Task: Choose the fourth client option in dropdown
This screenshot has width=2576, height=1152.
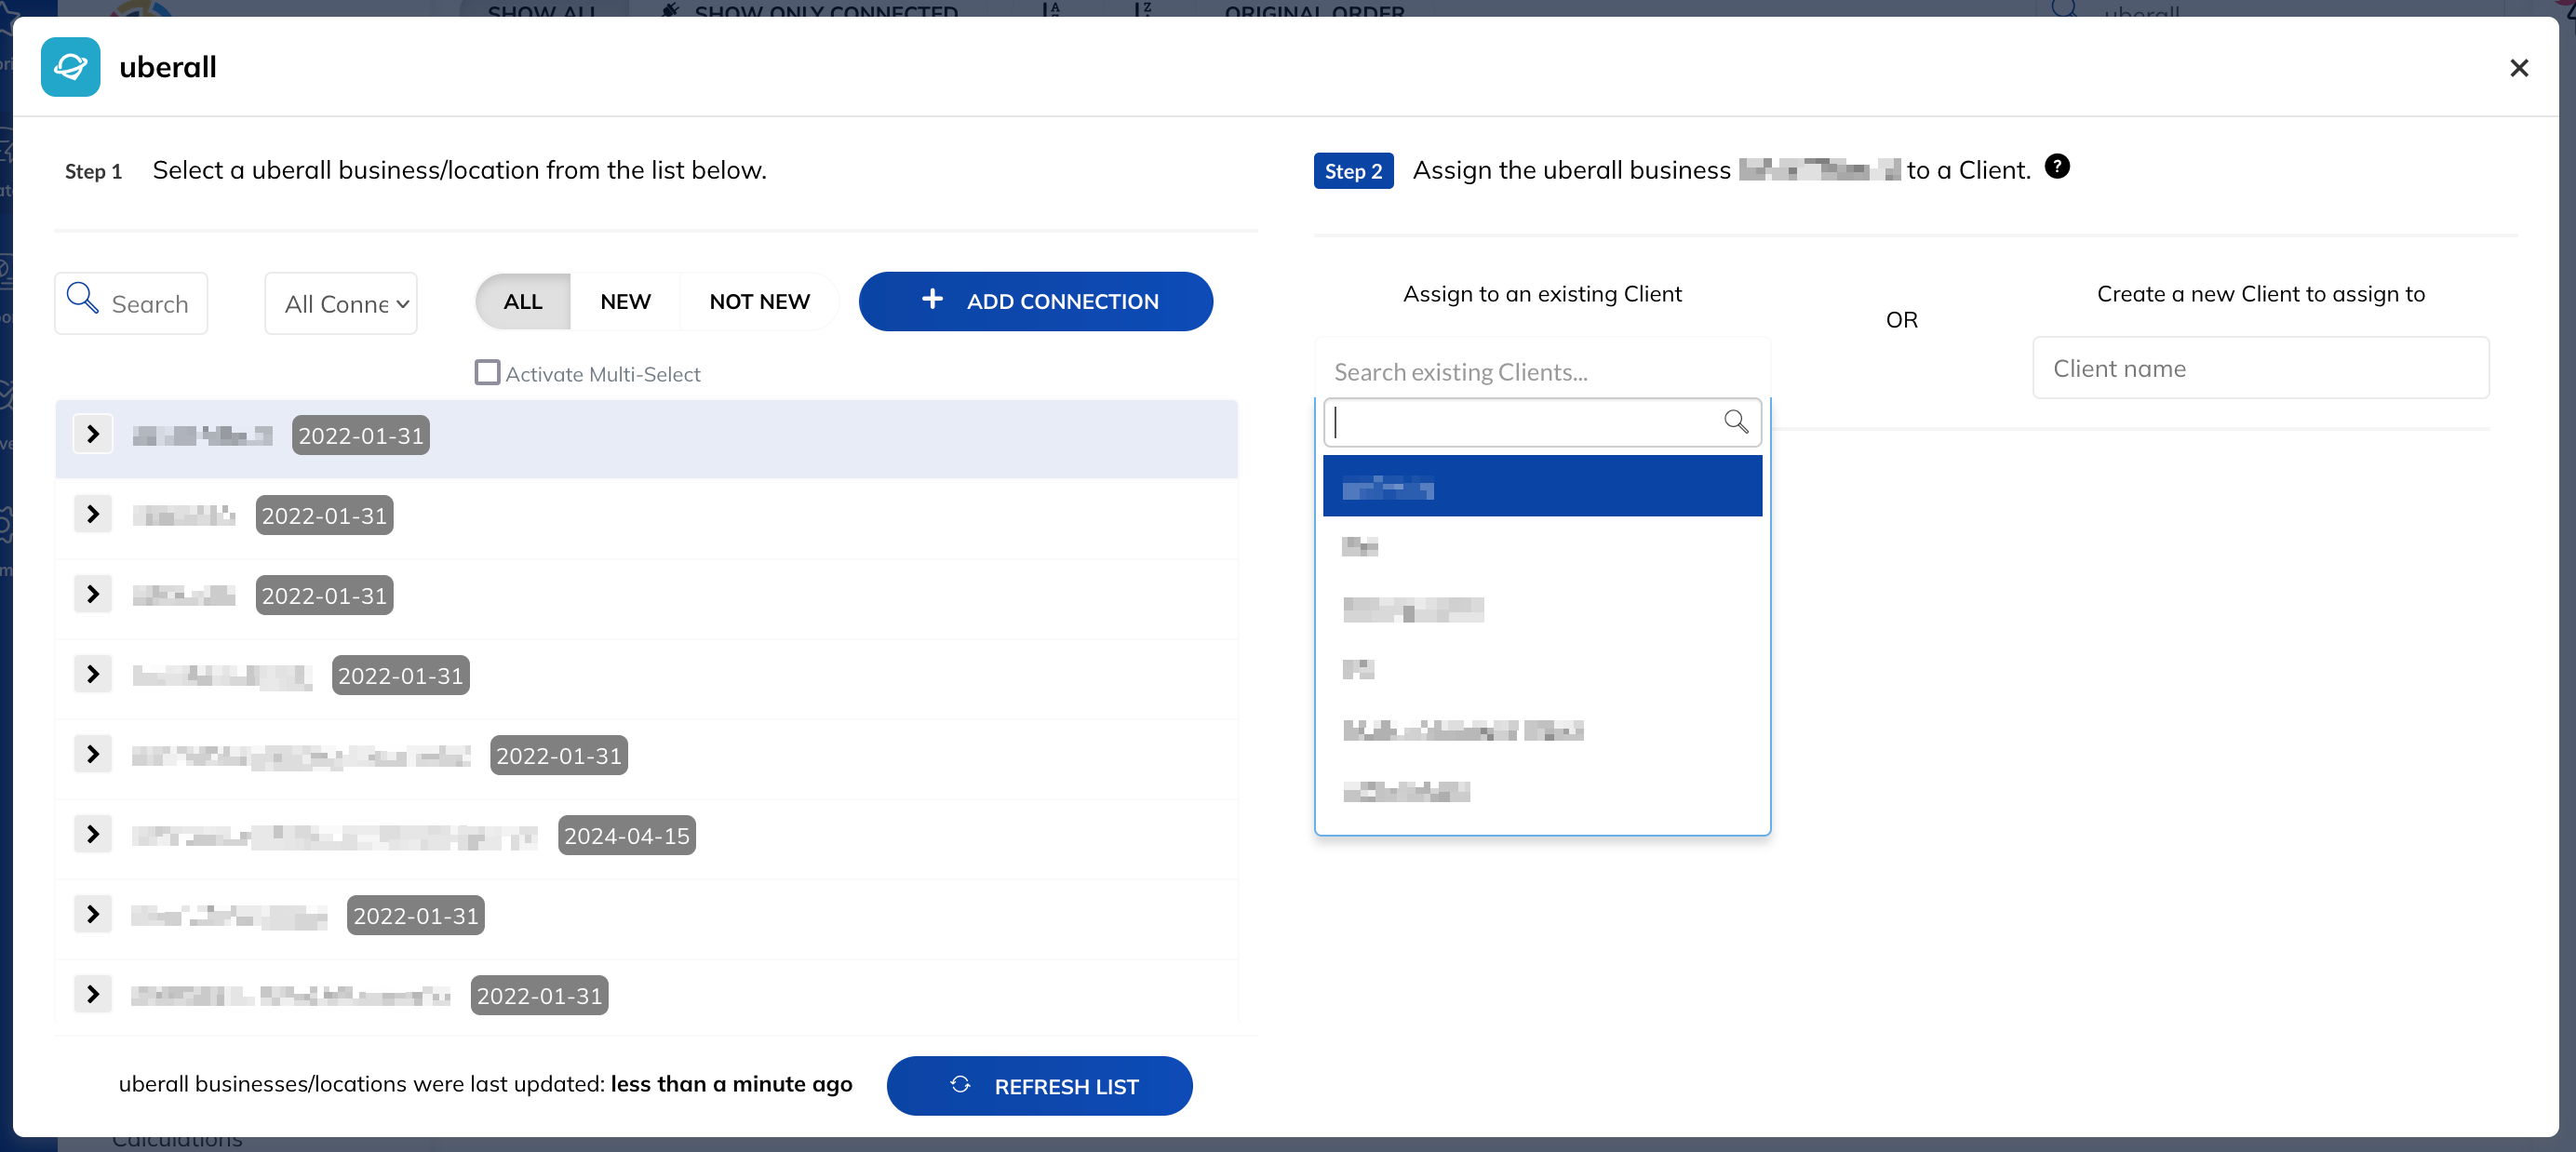Action: [1542, 669]
